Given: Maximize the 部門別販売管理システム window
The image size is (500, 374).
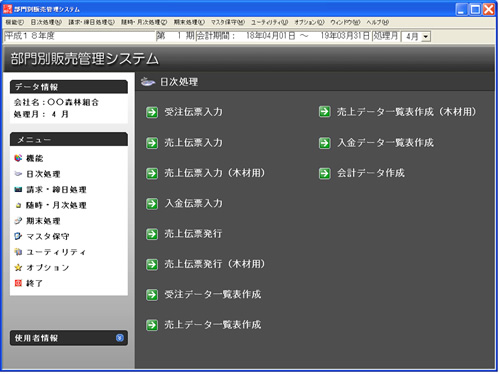Looking at the screenshot, I should click(x=475, y=9).
